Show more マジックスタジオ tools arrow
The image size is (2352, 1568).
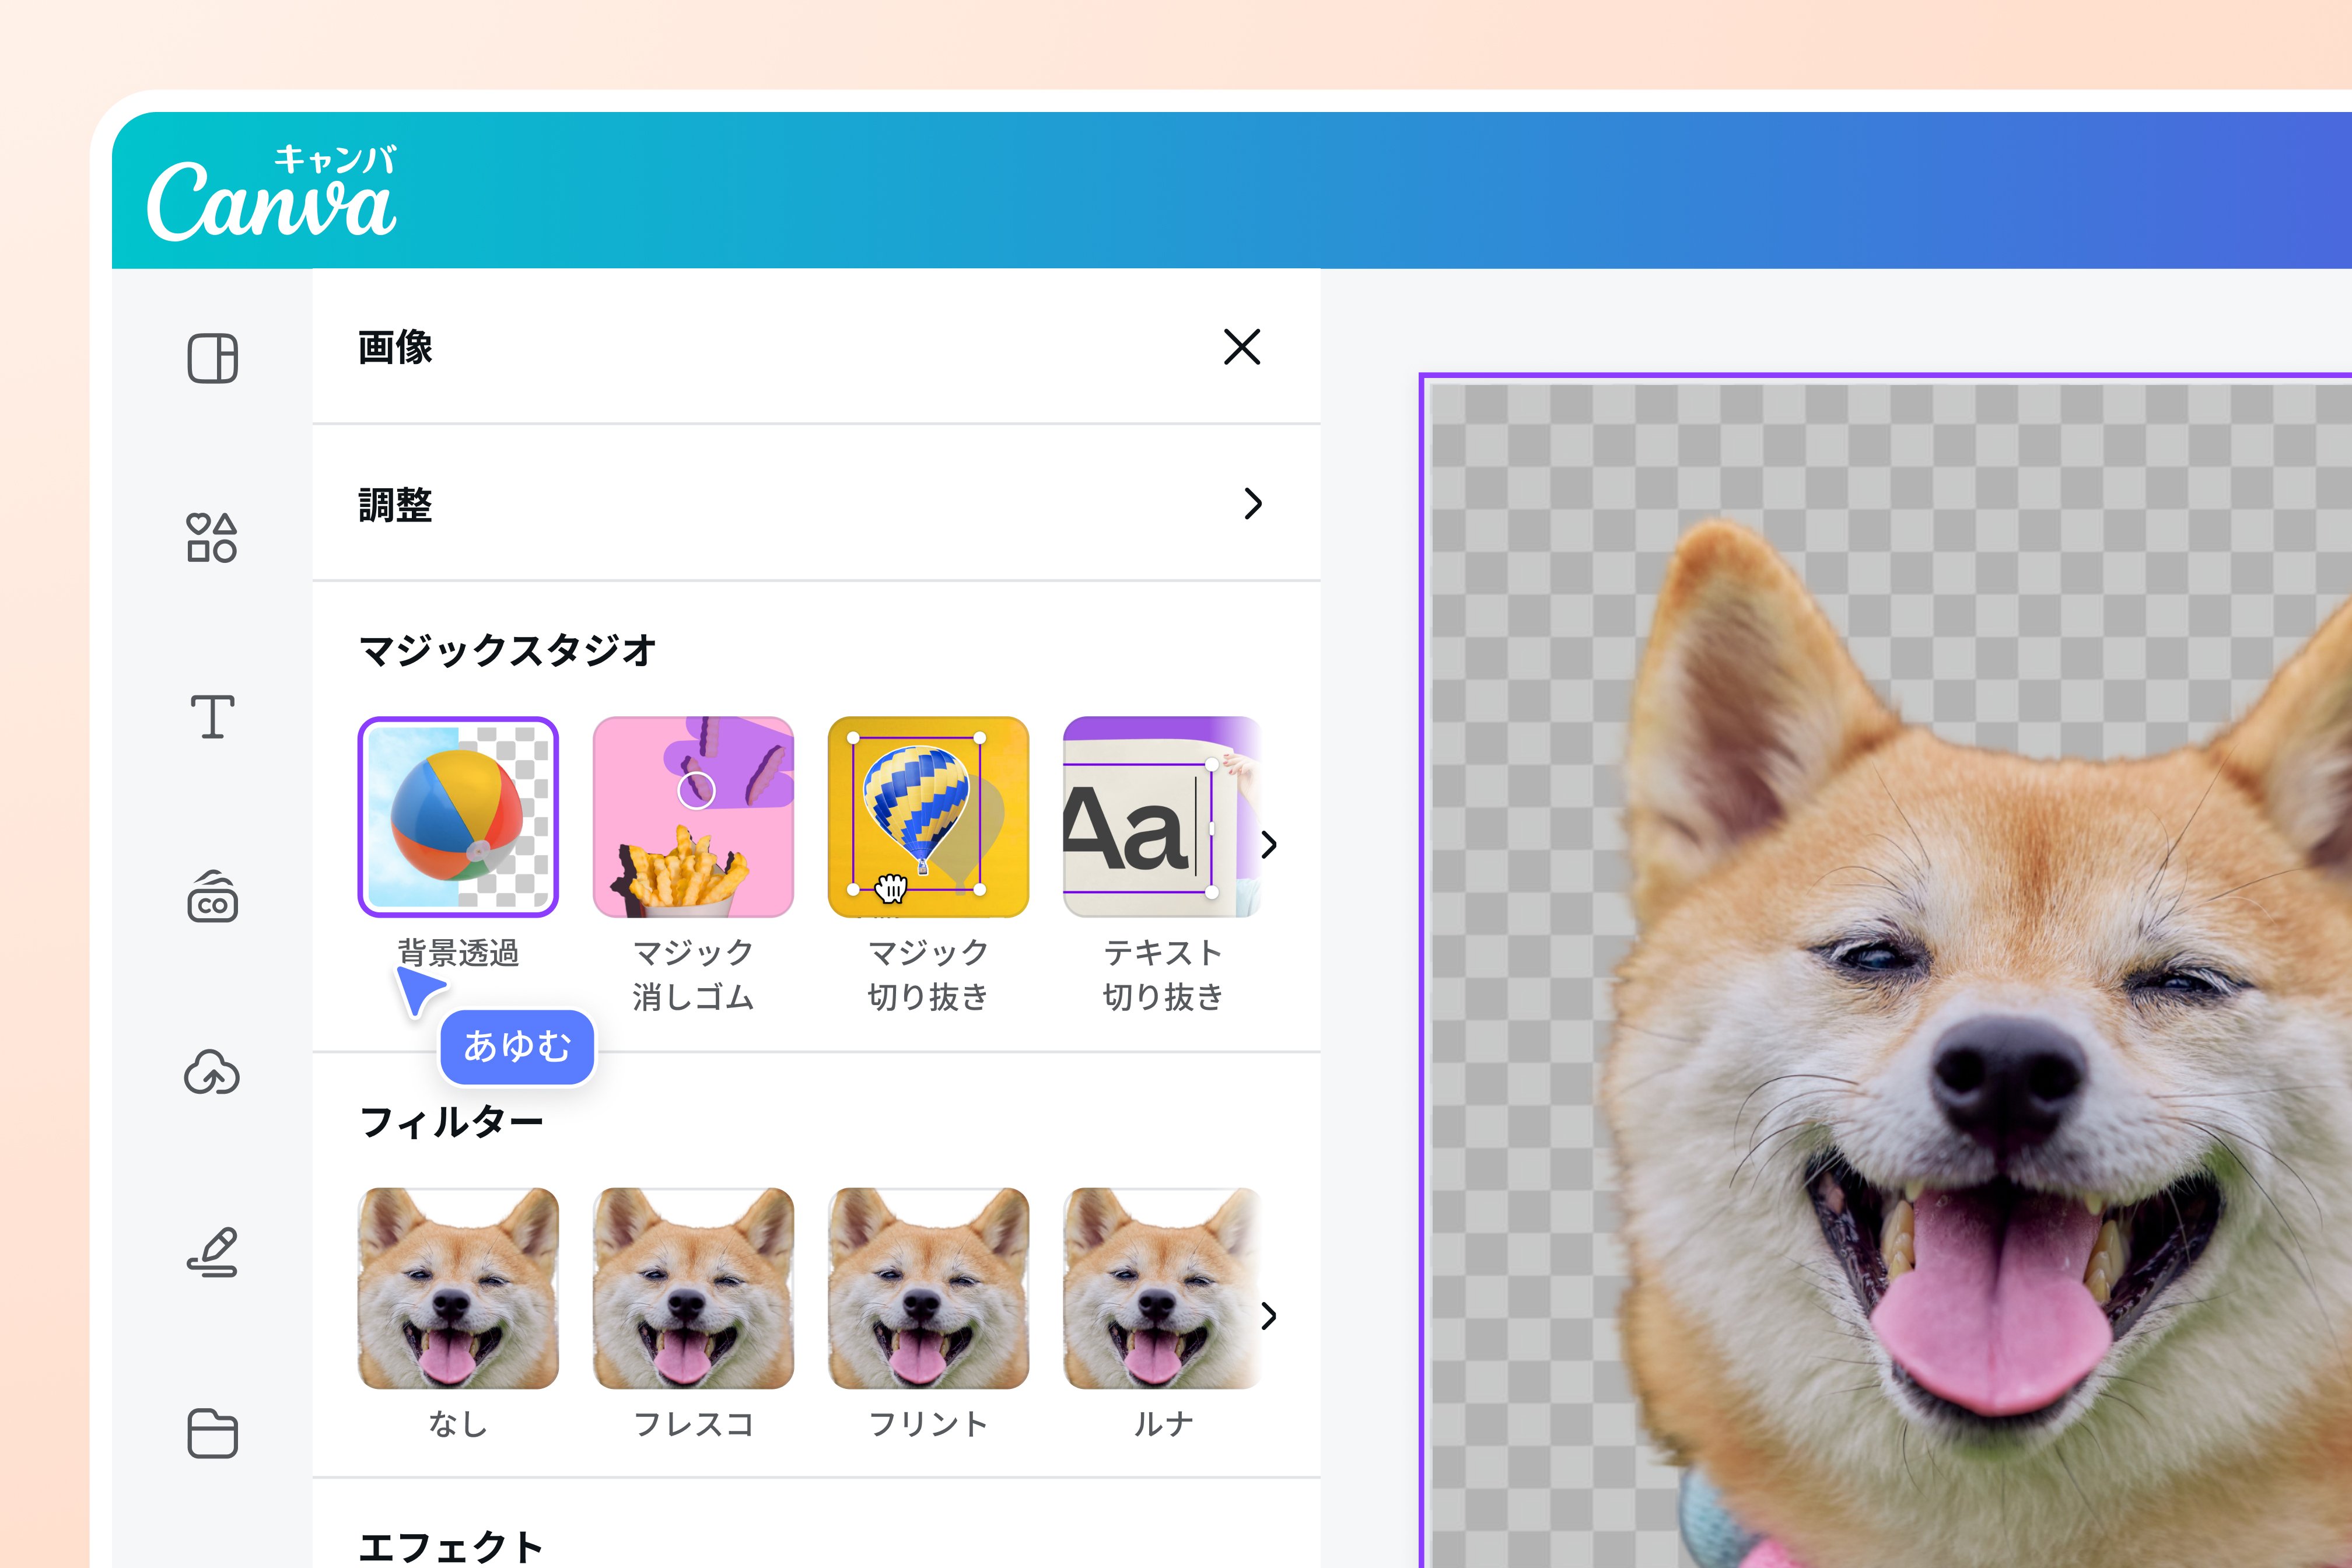pyautogui.click(x=1269, y=845)
